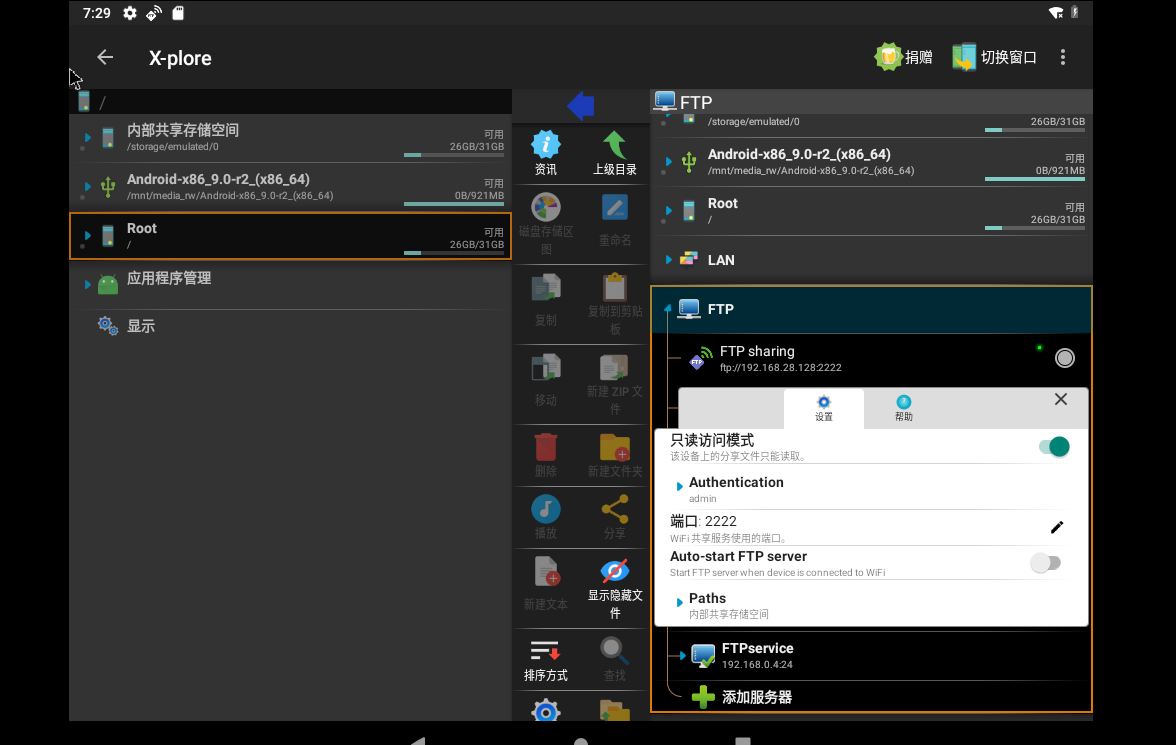
Task: Click the 捐赠 donate button
Action: click(x=904, y=57)
